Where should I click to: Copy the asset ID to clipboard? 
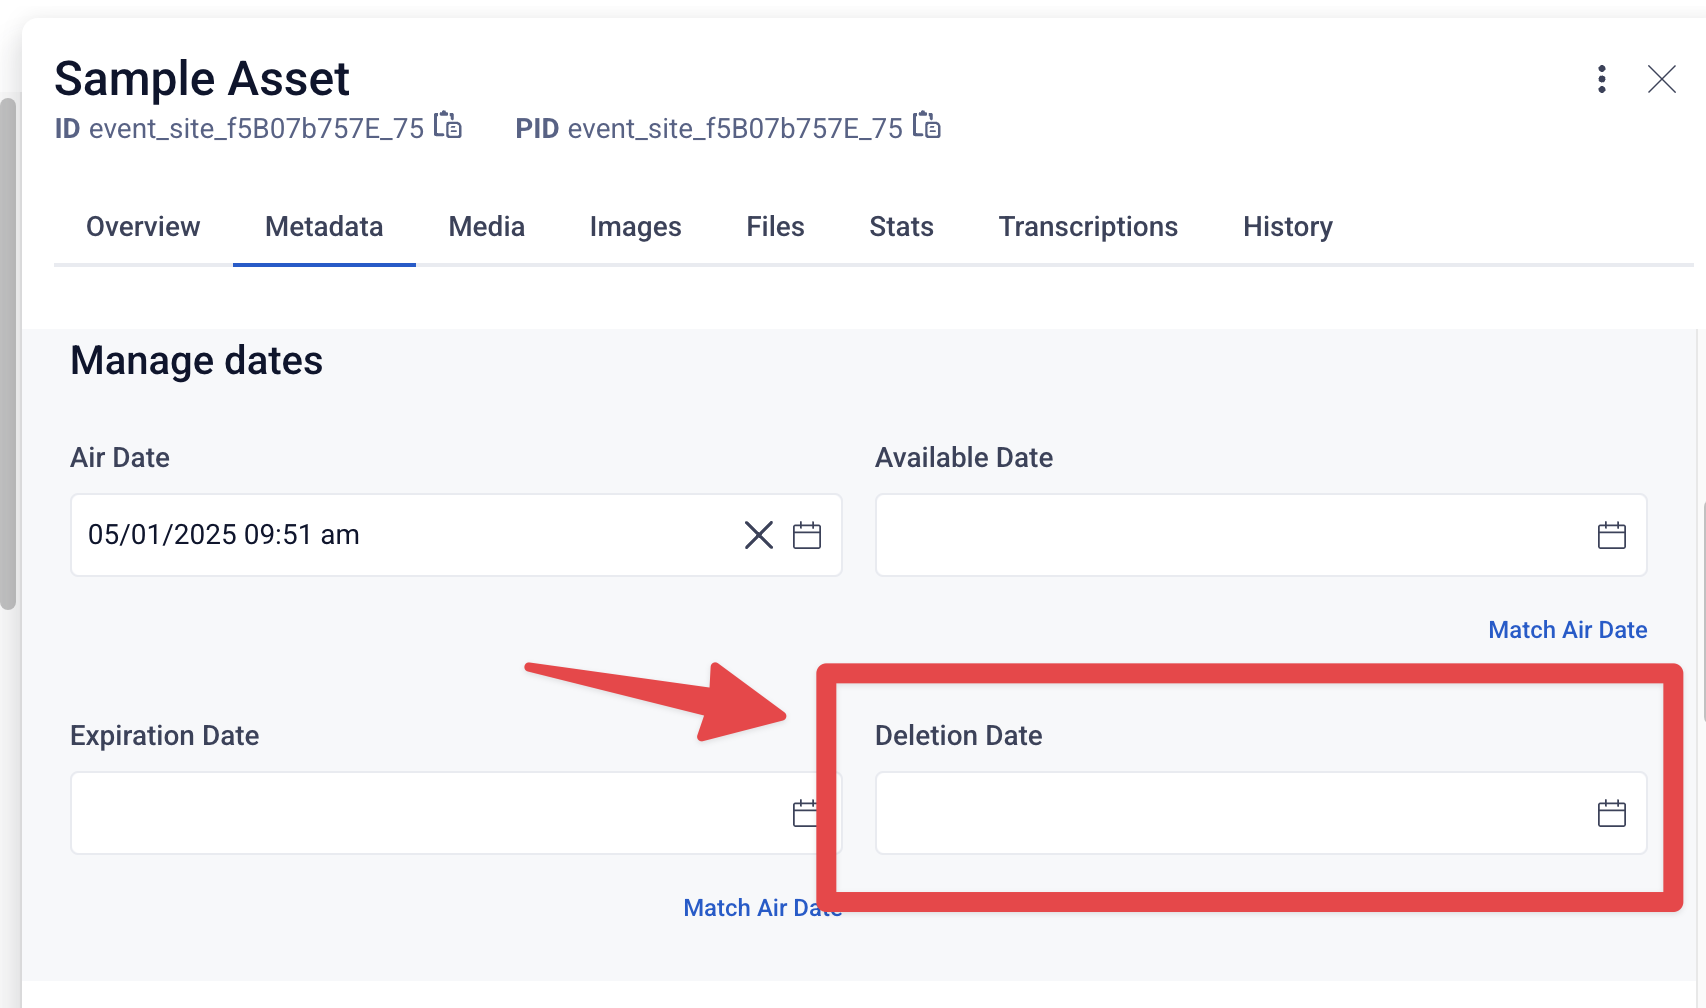447,126
